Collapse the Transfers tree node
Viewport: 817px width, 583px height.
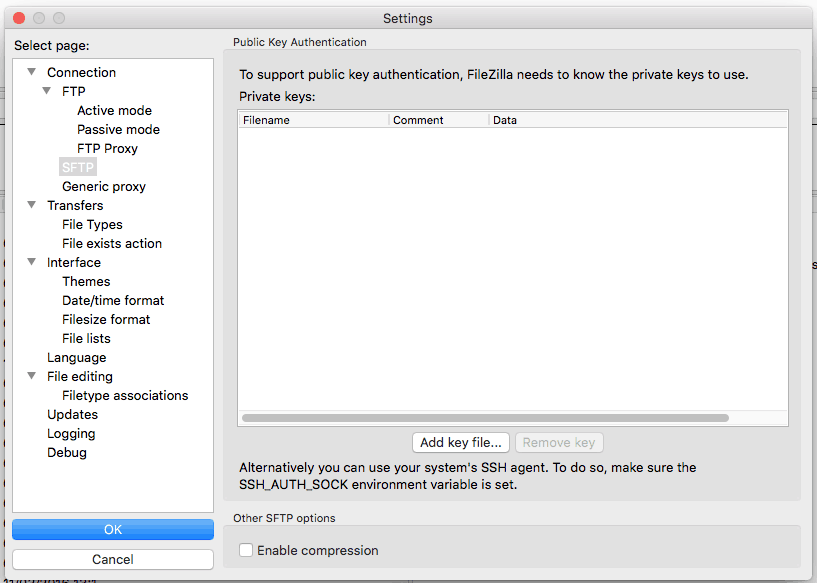point(32,205)
